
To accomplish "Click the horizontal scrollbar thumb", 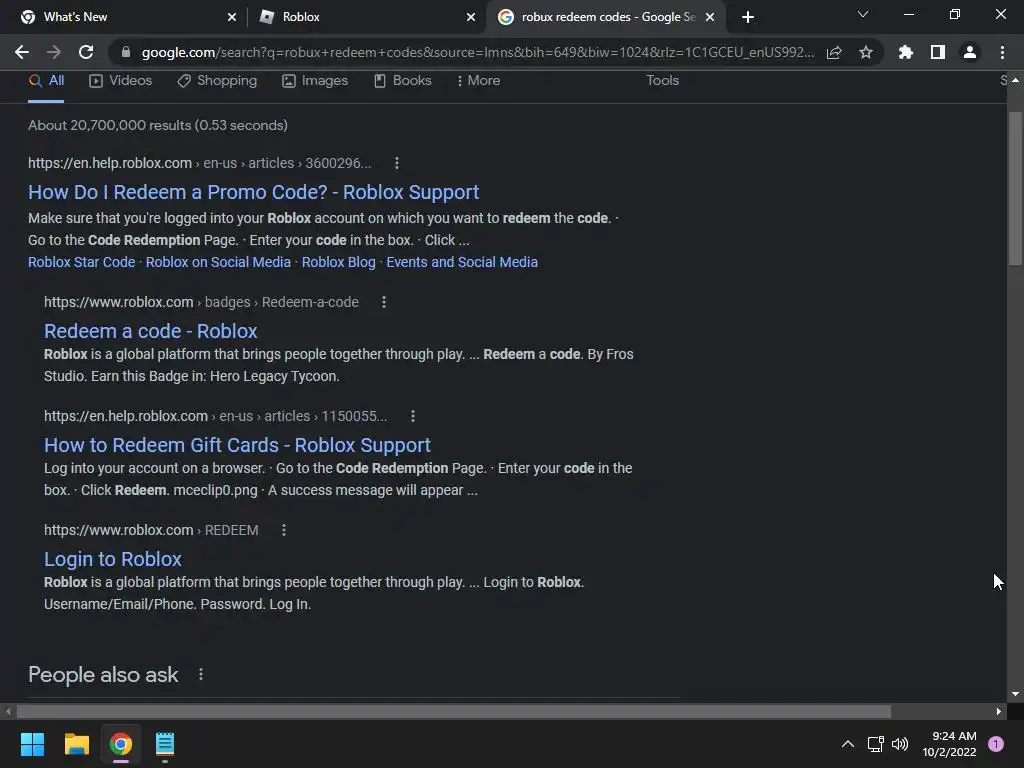I will pos(454,711).
